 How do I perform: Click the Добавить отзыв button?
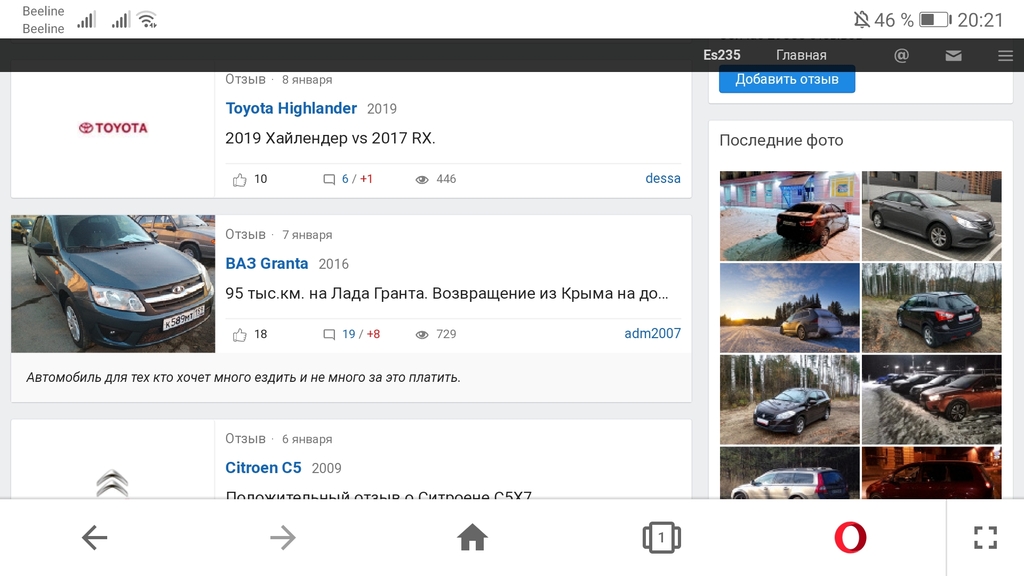787,80
